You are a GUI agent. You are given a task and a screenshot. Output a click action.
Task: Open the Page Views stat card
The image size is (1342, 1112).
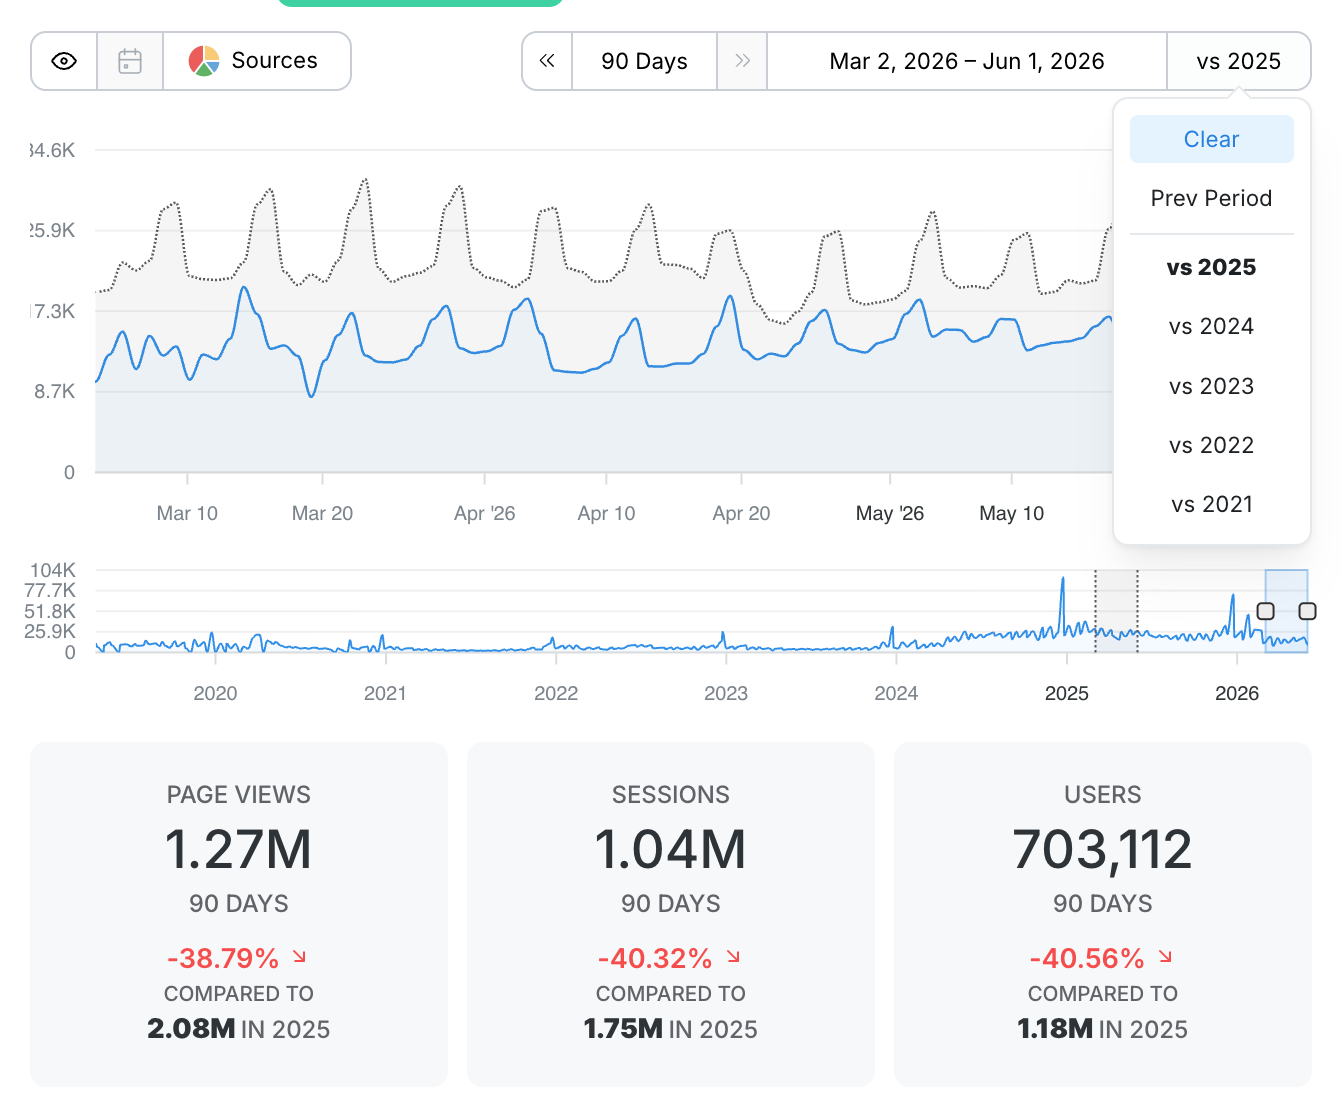[239, 914]
